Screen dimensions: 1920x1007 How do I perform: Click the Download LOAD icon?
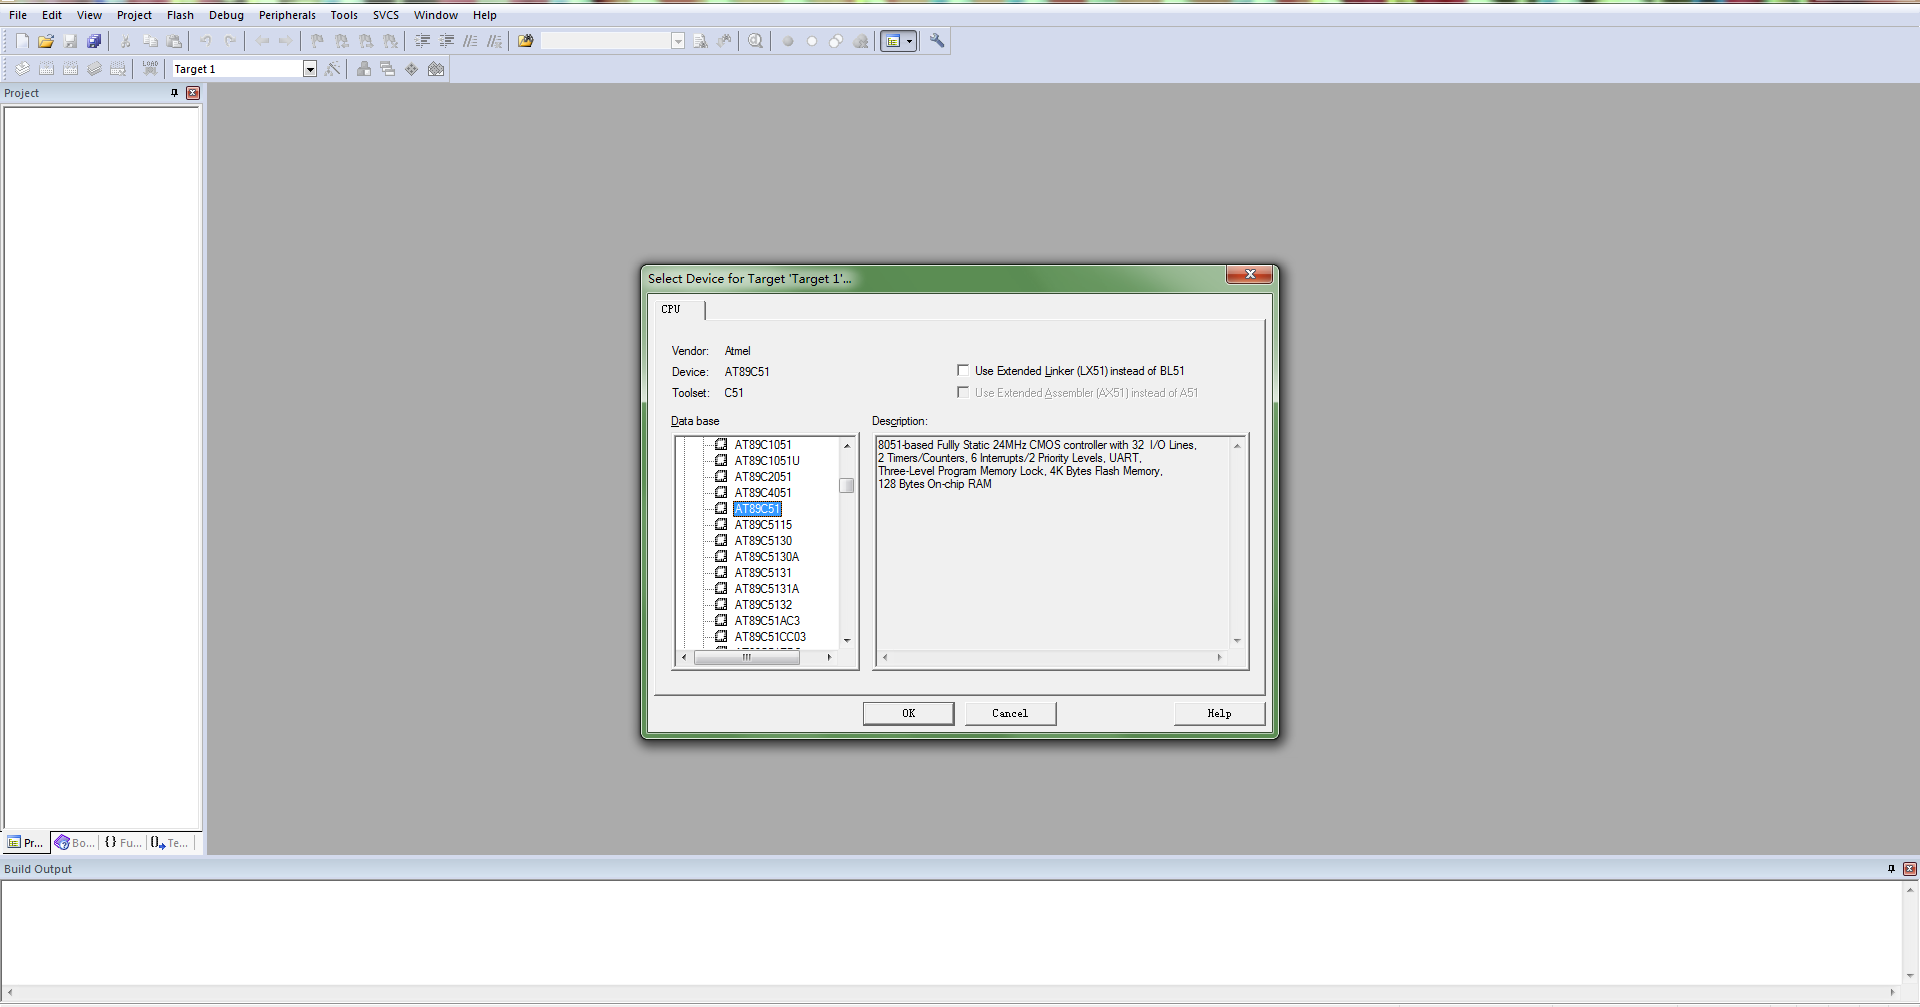point(150,69)
